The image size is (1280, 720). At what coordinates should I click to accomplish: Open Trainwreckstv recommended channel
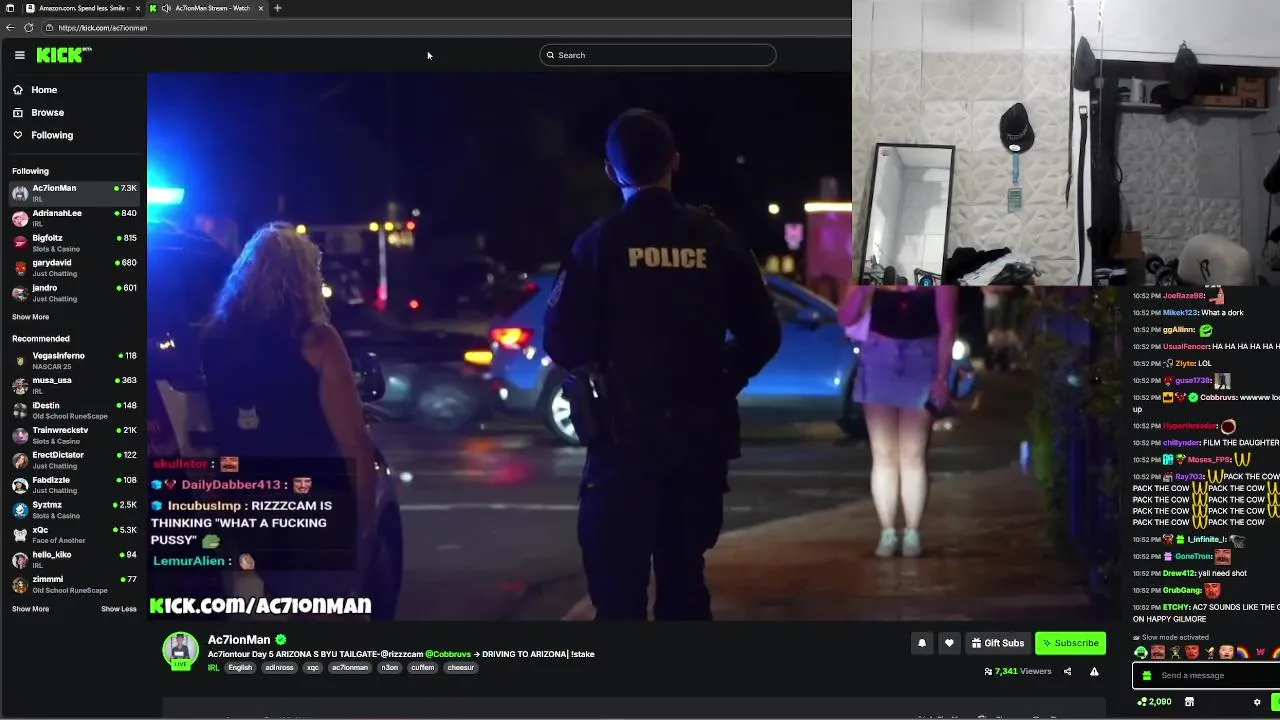(74, 435)
